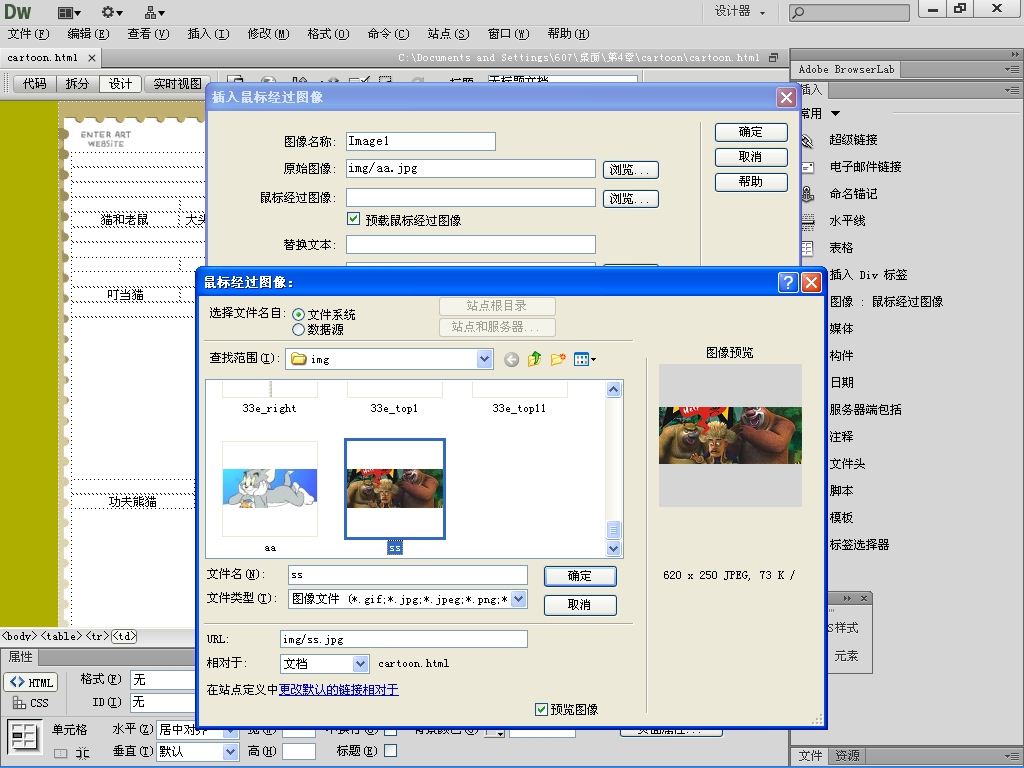Create a new folder icon in file dialog
Screen dimensions: 1024x768
(558, 359)
